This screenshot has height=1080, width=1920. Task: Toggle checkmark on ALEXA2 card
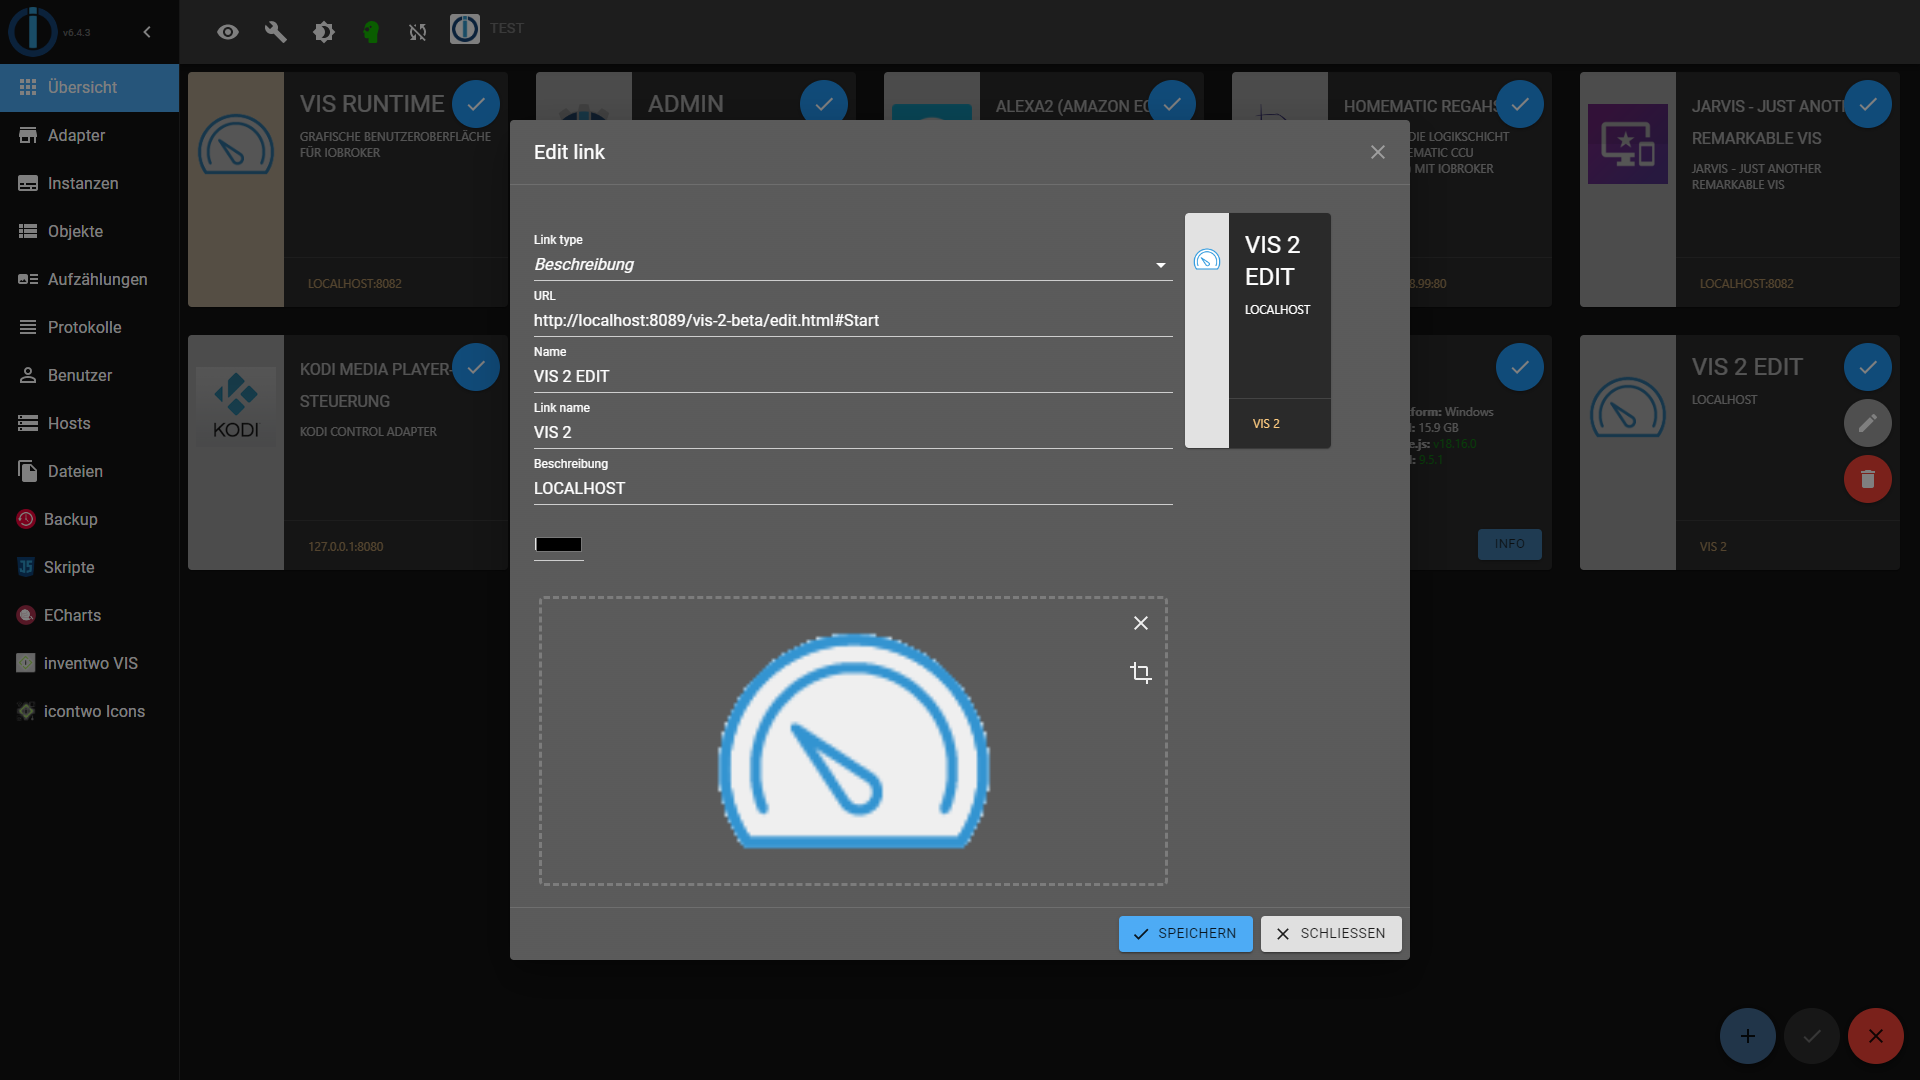pyautogui.click(x=1172, y=104)
